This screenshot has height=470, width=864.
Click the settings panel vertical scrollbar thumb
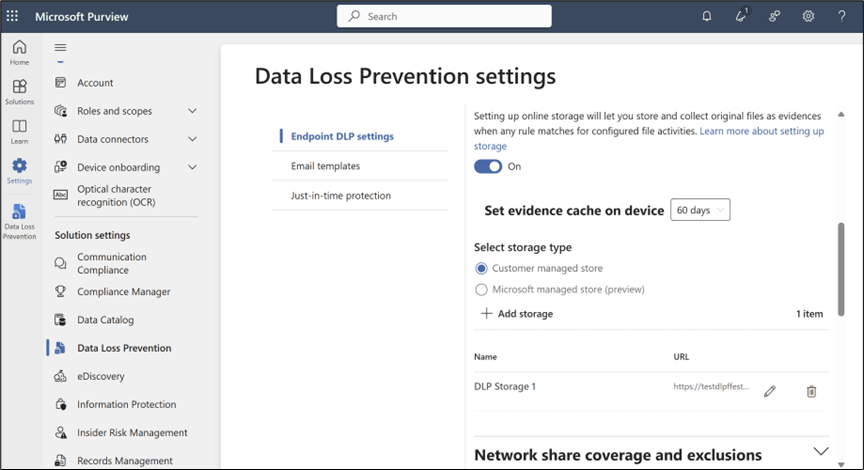pos(841,269)
